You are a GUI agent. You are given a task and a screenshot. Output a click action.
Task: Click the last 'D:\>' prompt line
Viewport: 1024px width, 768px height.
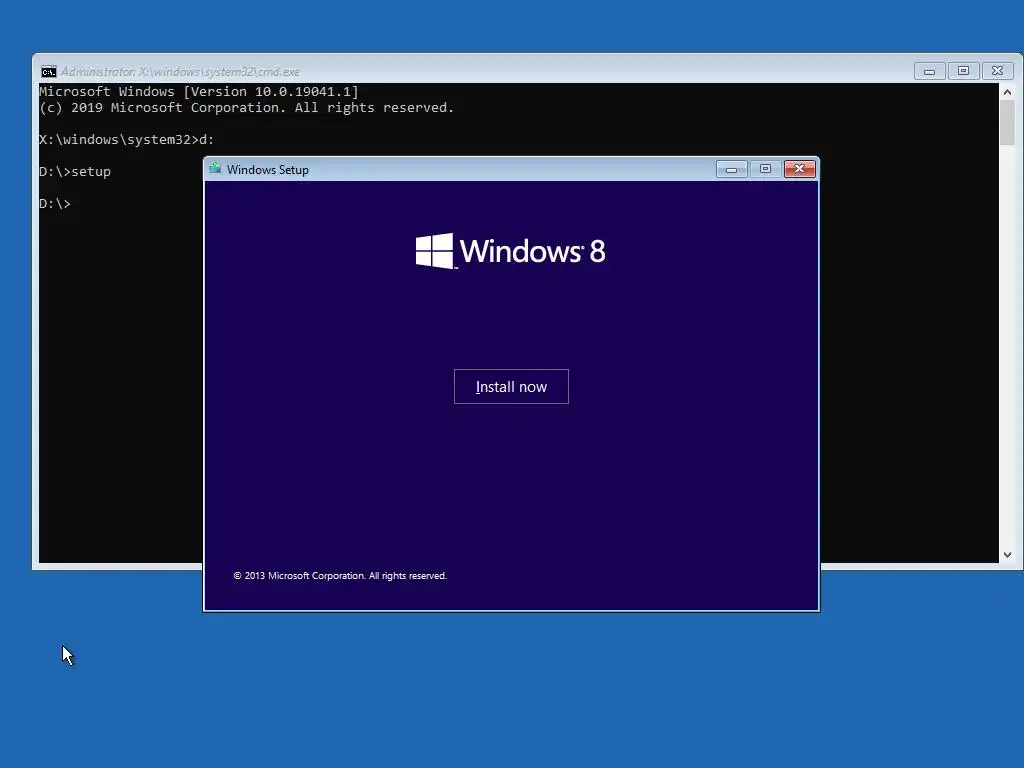[55, 204]
